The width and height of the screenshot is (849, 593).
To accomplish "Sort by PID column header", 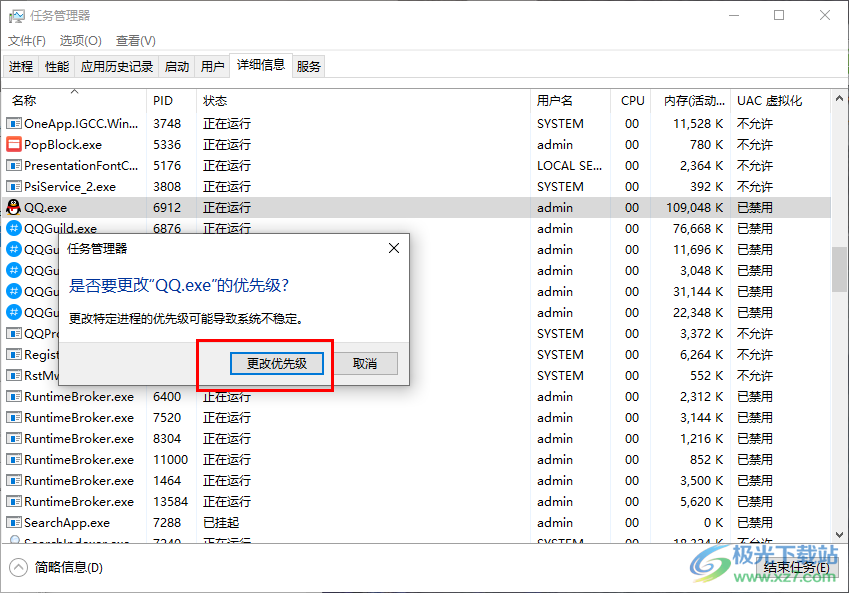I will (172, 101).
